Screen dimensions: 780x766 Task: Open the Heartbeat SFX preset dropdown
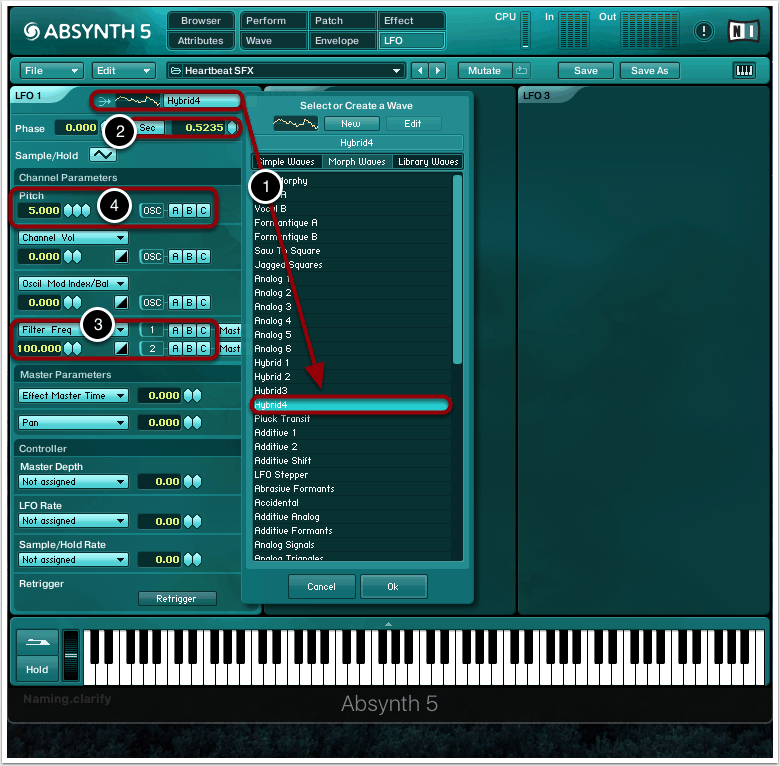pos(285,71)
